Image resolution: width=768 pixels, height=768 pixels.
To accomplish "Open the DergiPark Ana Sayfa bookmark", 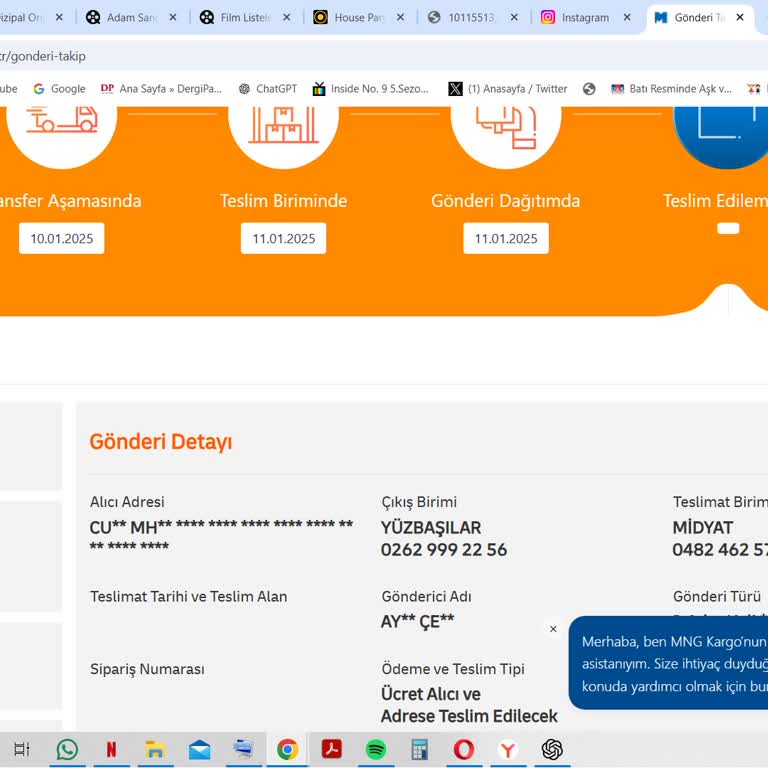I will coord(161,89).
